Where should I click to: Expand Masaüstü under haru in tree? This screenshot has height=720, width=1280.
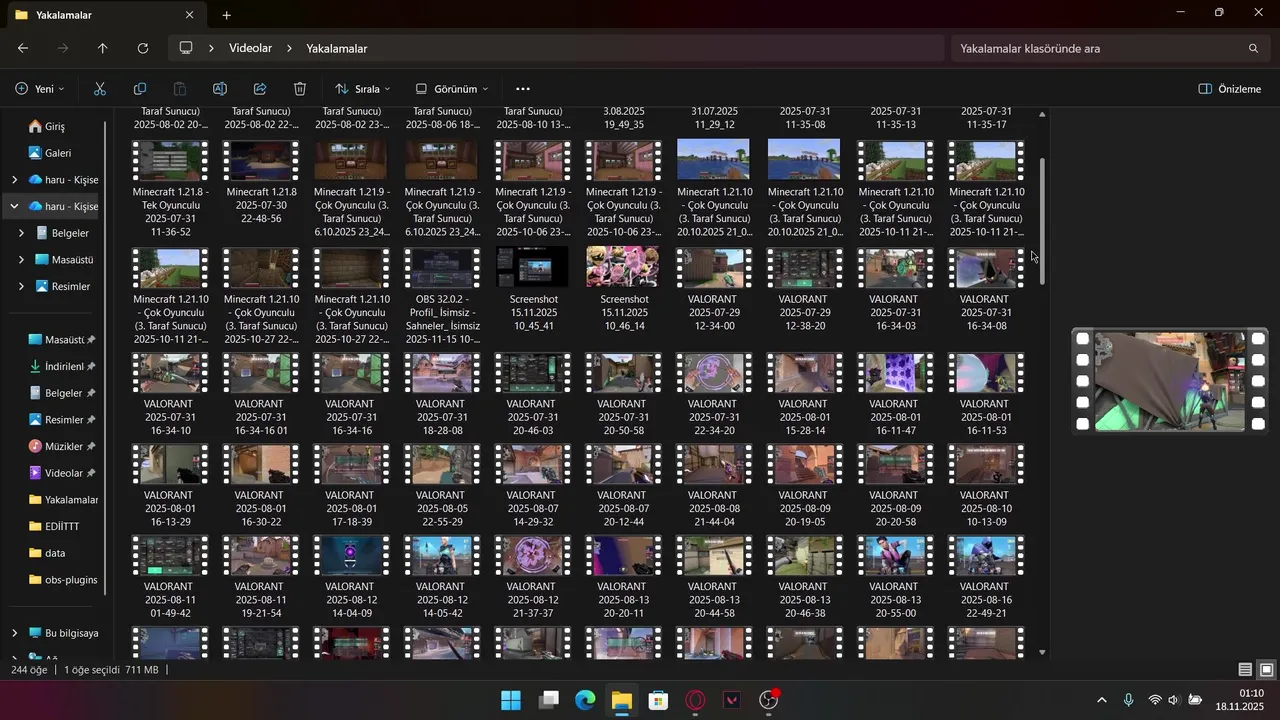coord(22,260)
